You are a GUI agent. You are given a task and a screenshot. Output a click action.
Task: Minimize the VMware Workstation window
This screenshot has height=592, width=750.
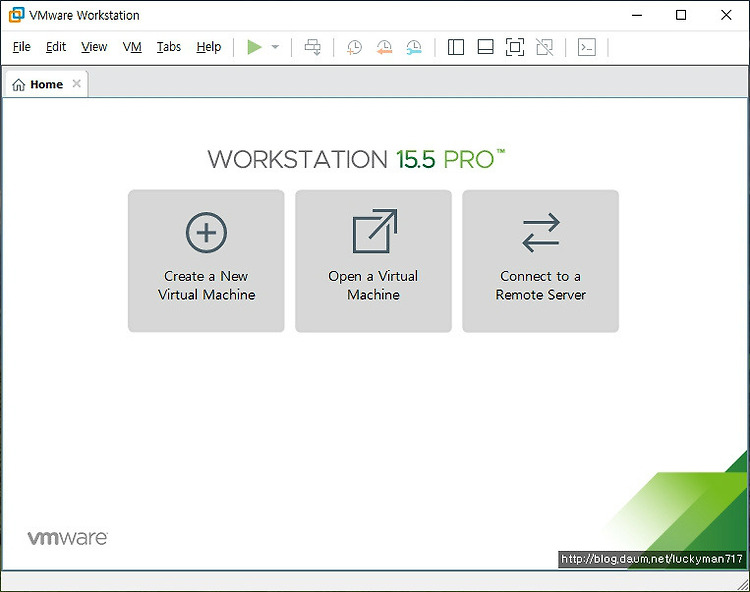tap(637, 15)
